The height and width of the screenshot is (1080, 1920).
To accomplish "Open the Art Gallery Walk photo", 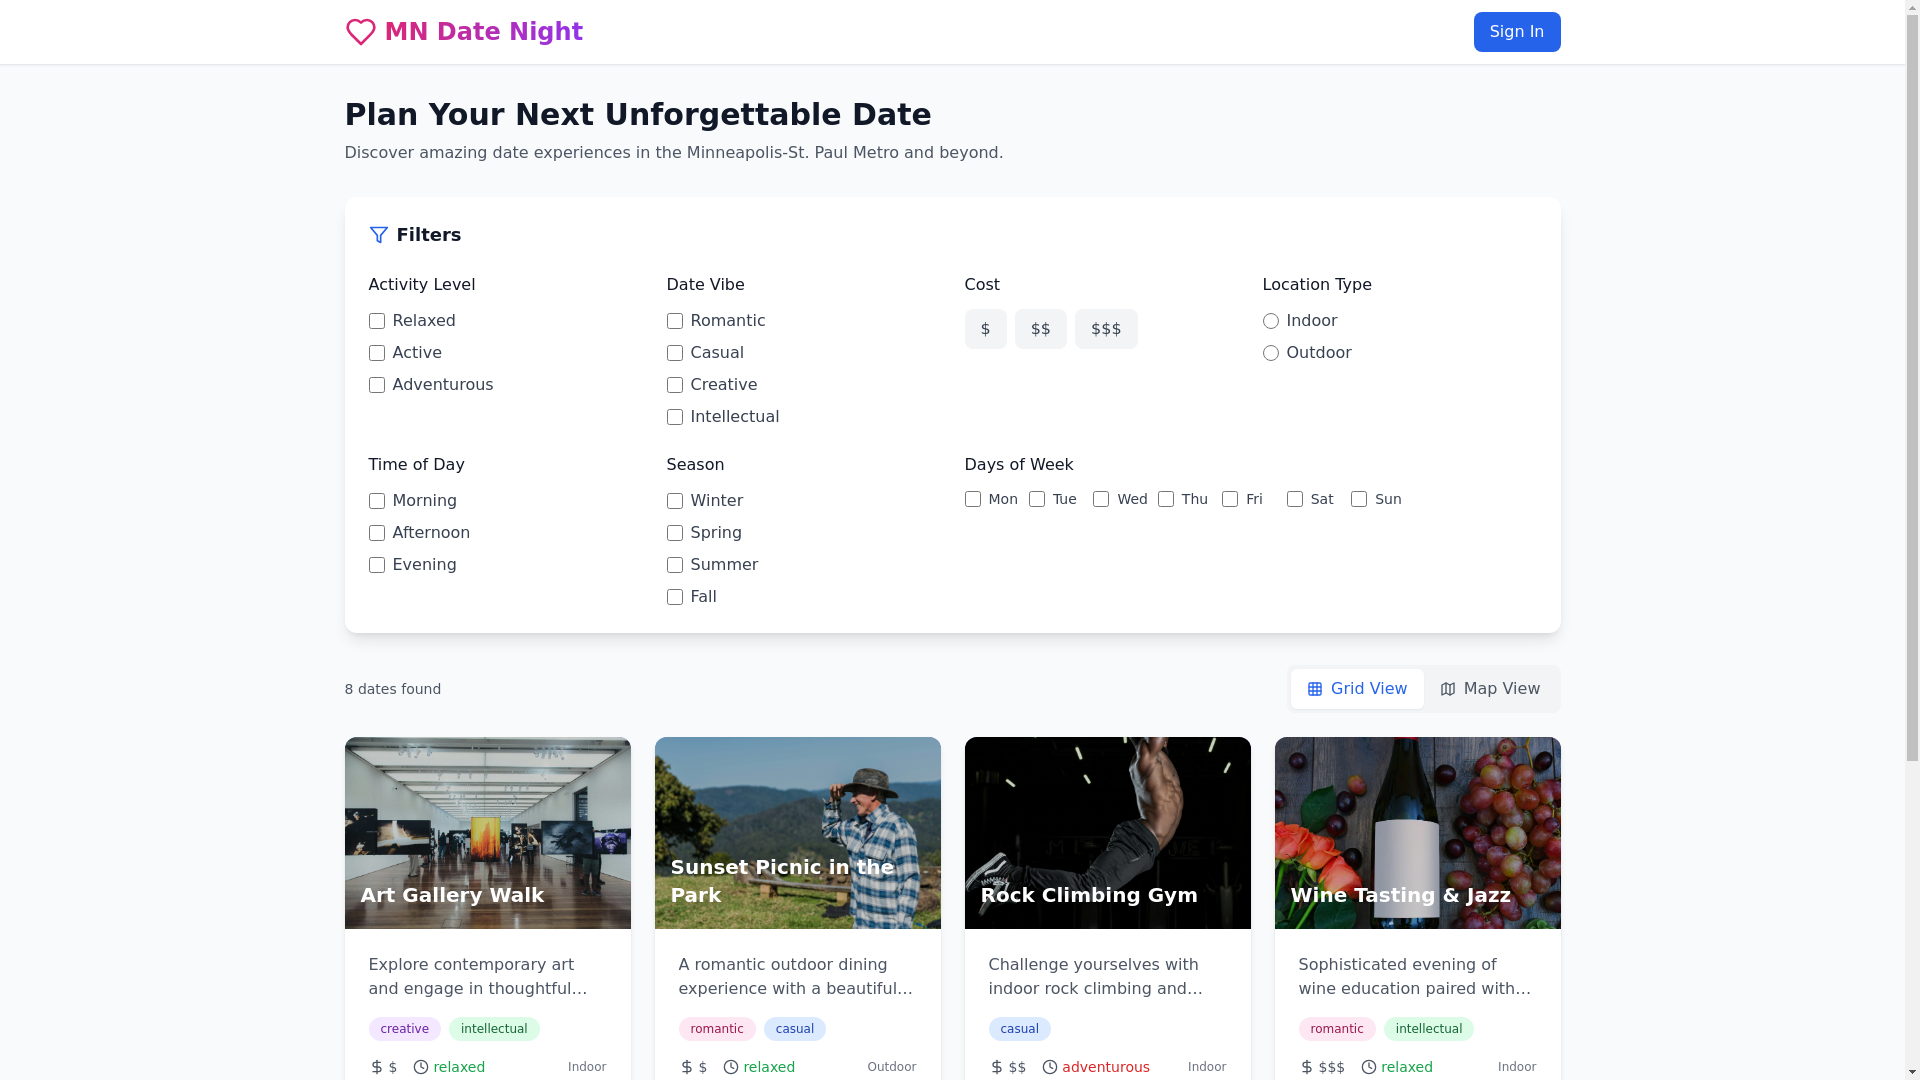I will pyautogui.click(x=488, y=833).
